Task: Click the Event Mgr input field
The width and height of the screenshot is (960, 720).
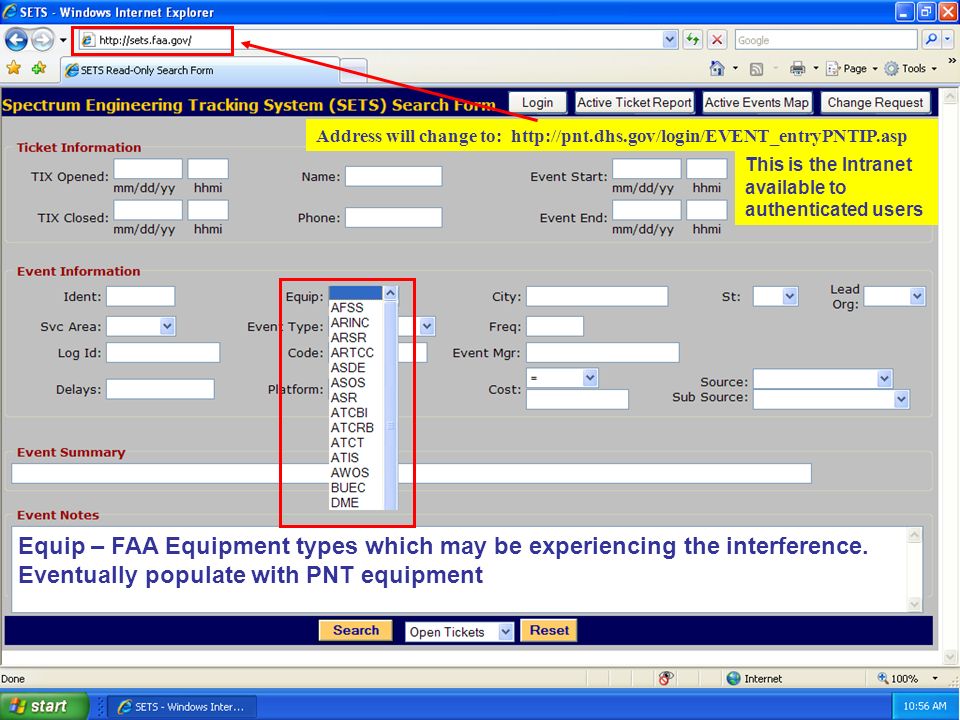Action: click(602, 353)
